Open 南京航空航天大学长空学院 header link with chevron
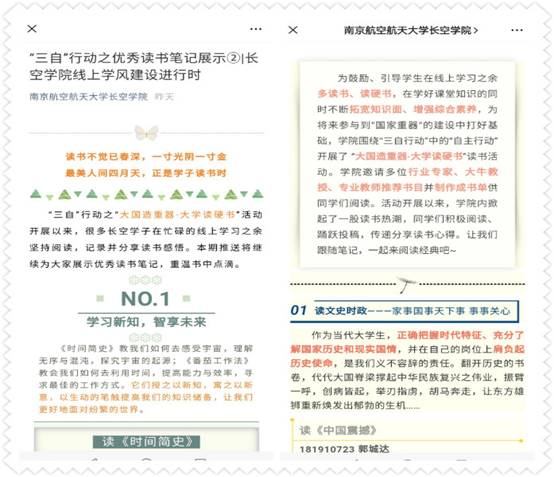Image resolution: width=554 pixels, height=477 pixels. pyautogui.click(x=411, y=30)
